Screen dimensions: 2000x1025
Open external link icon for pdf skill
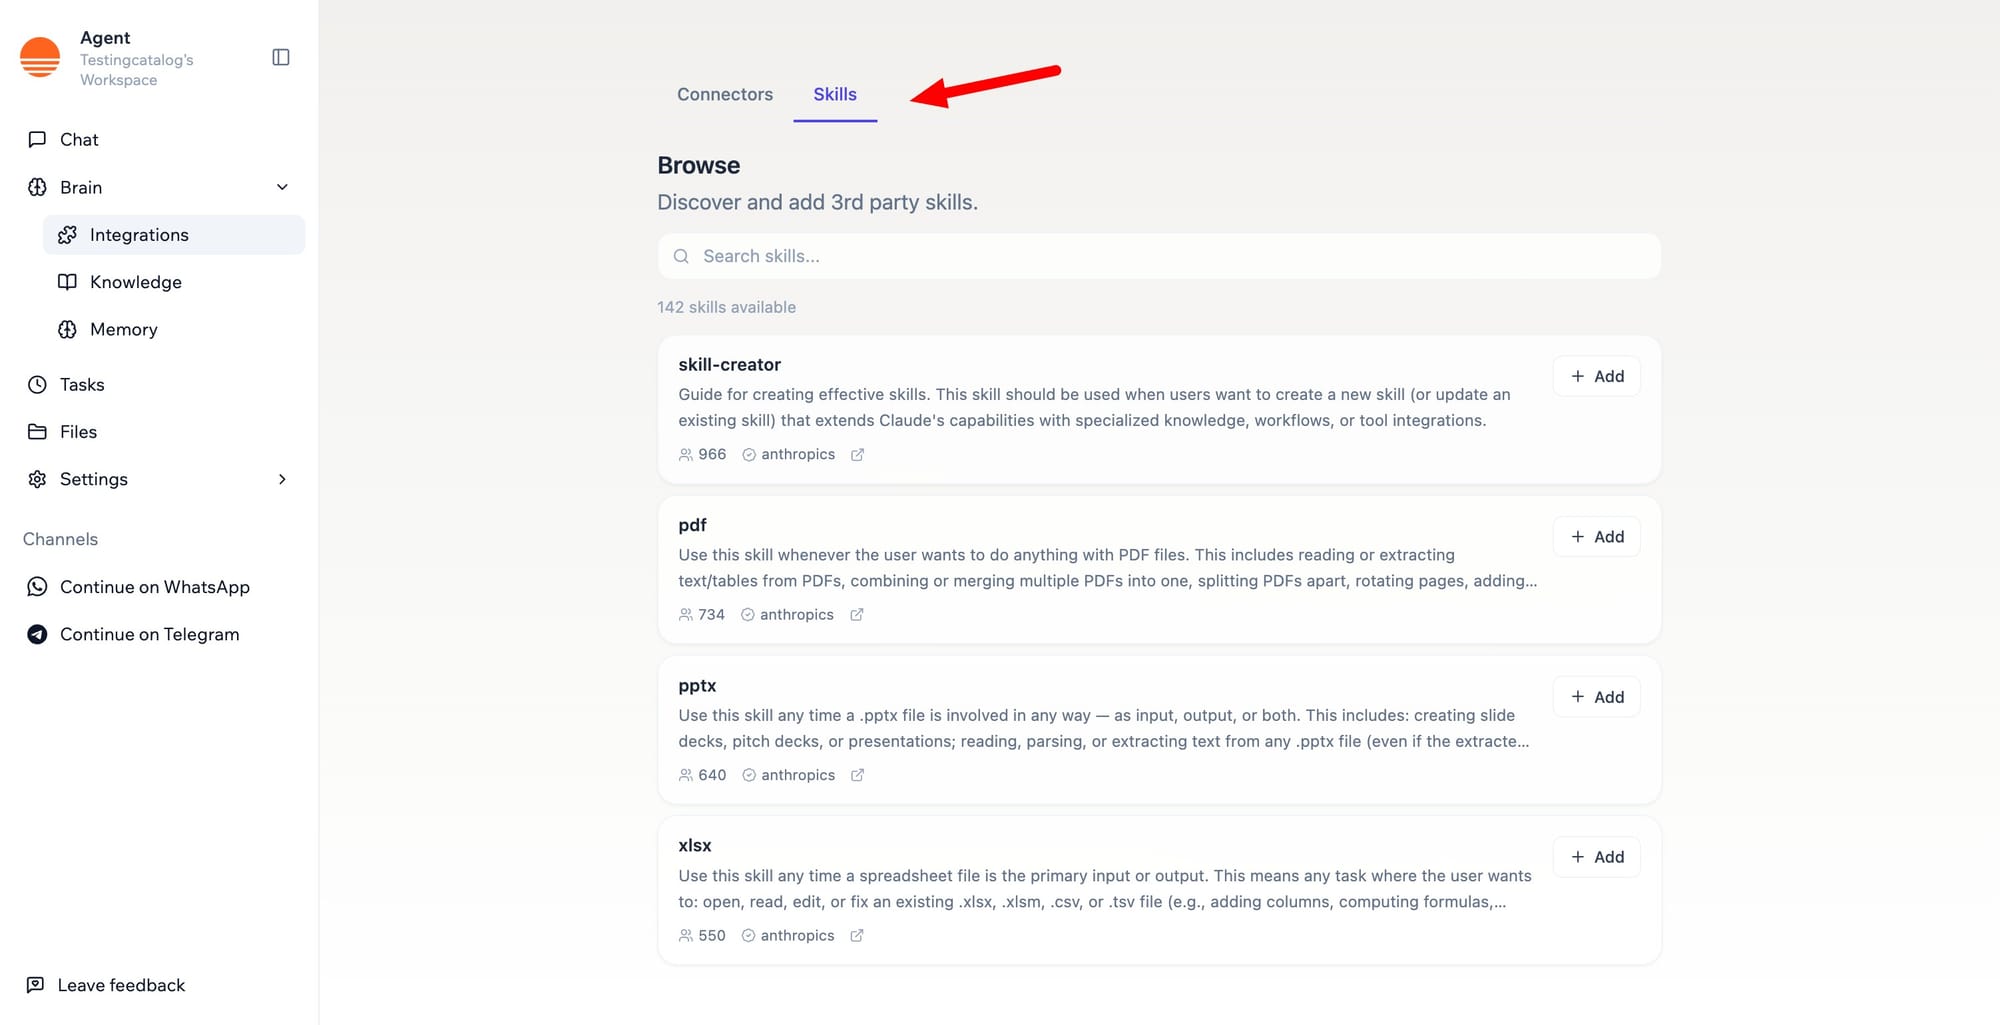[x=856, y=615]
